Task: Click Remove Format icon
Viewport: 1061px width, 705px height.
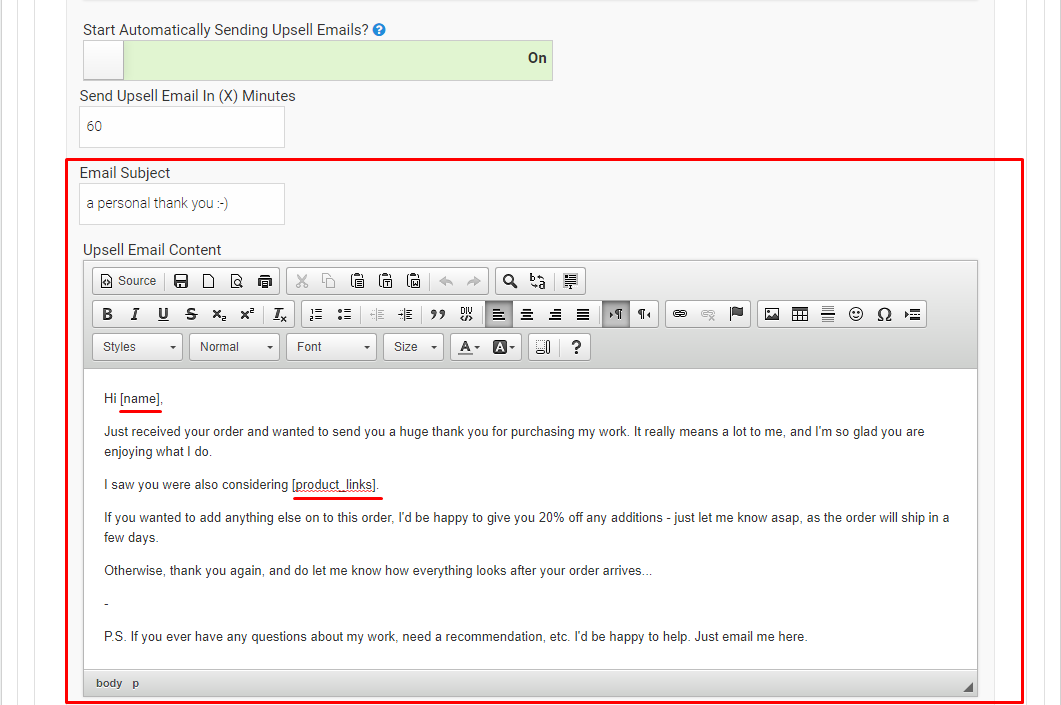Action: coord(279,314)
